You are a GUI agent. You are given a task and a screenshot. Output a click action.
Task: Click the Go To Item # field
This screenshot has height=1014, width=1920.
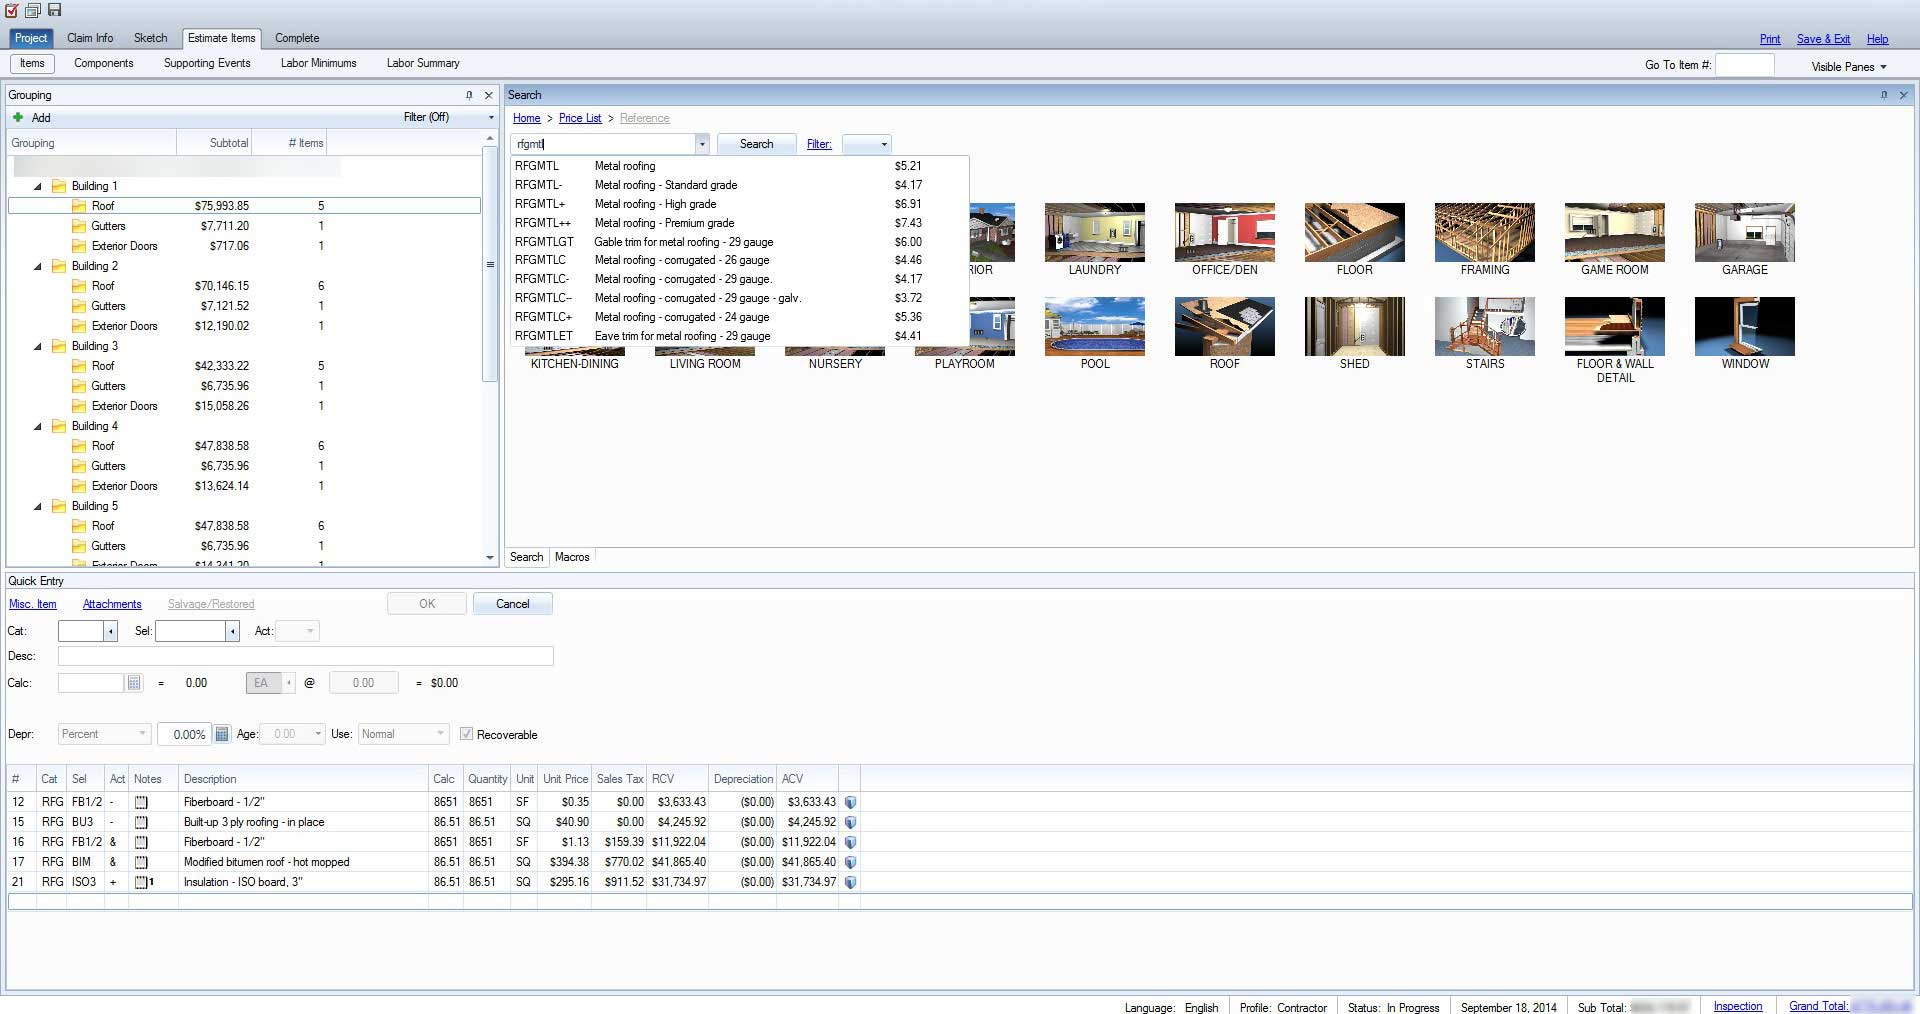1744,65
